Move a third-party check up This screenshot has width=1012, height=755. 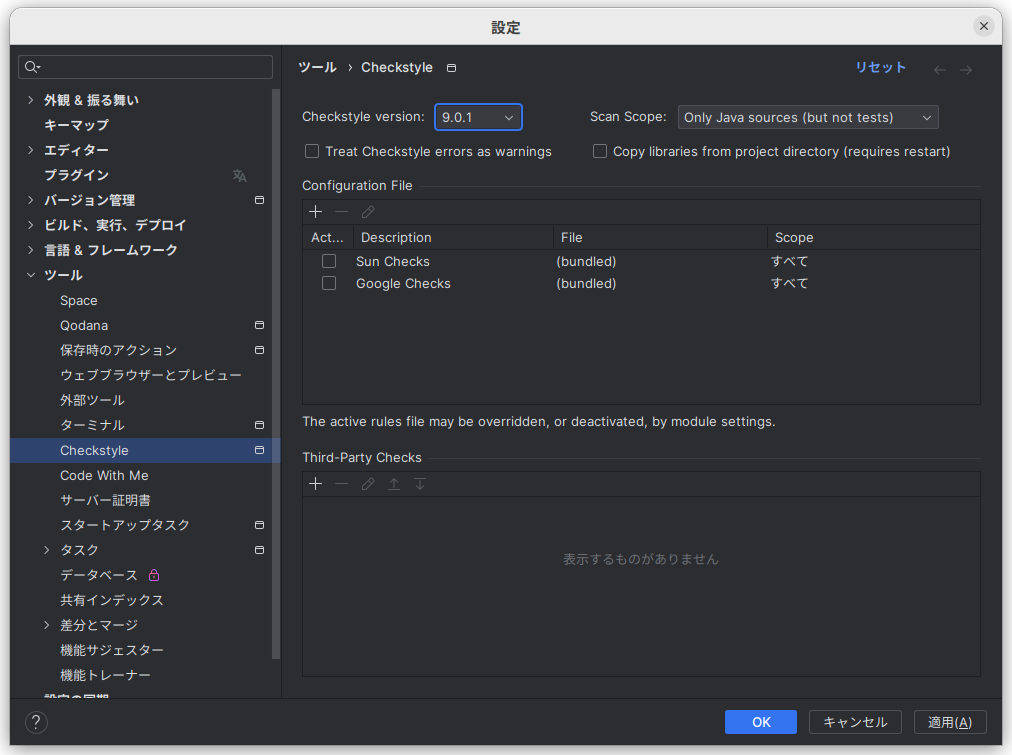tap(393, 484)
